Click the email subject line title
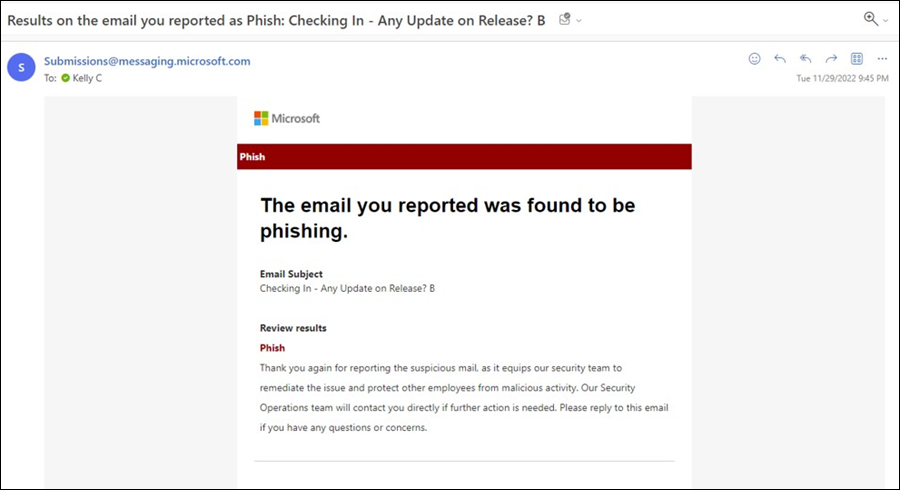900x490 pixels. click(x=277, y=20)
